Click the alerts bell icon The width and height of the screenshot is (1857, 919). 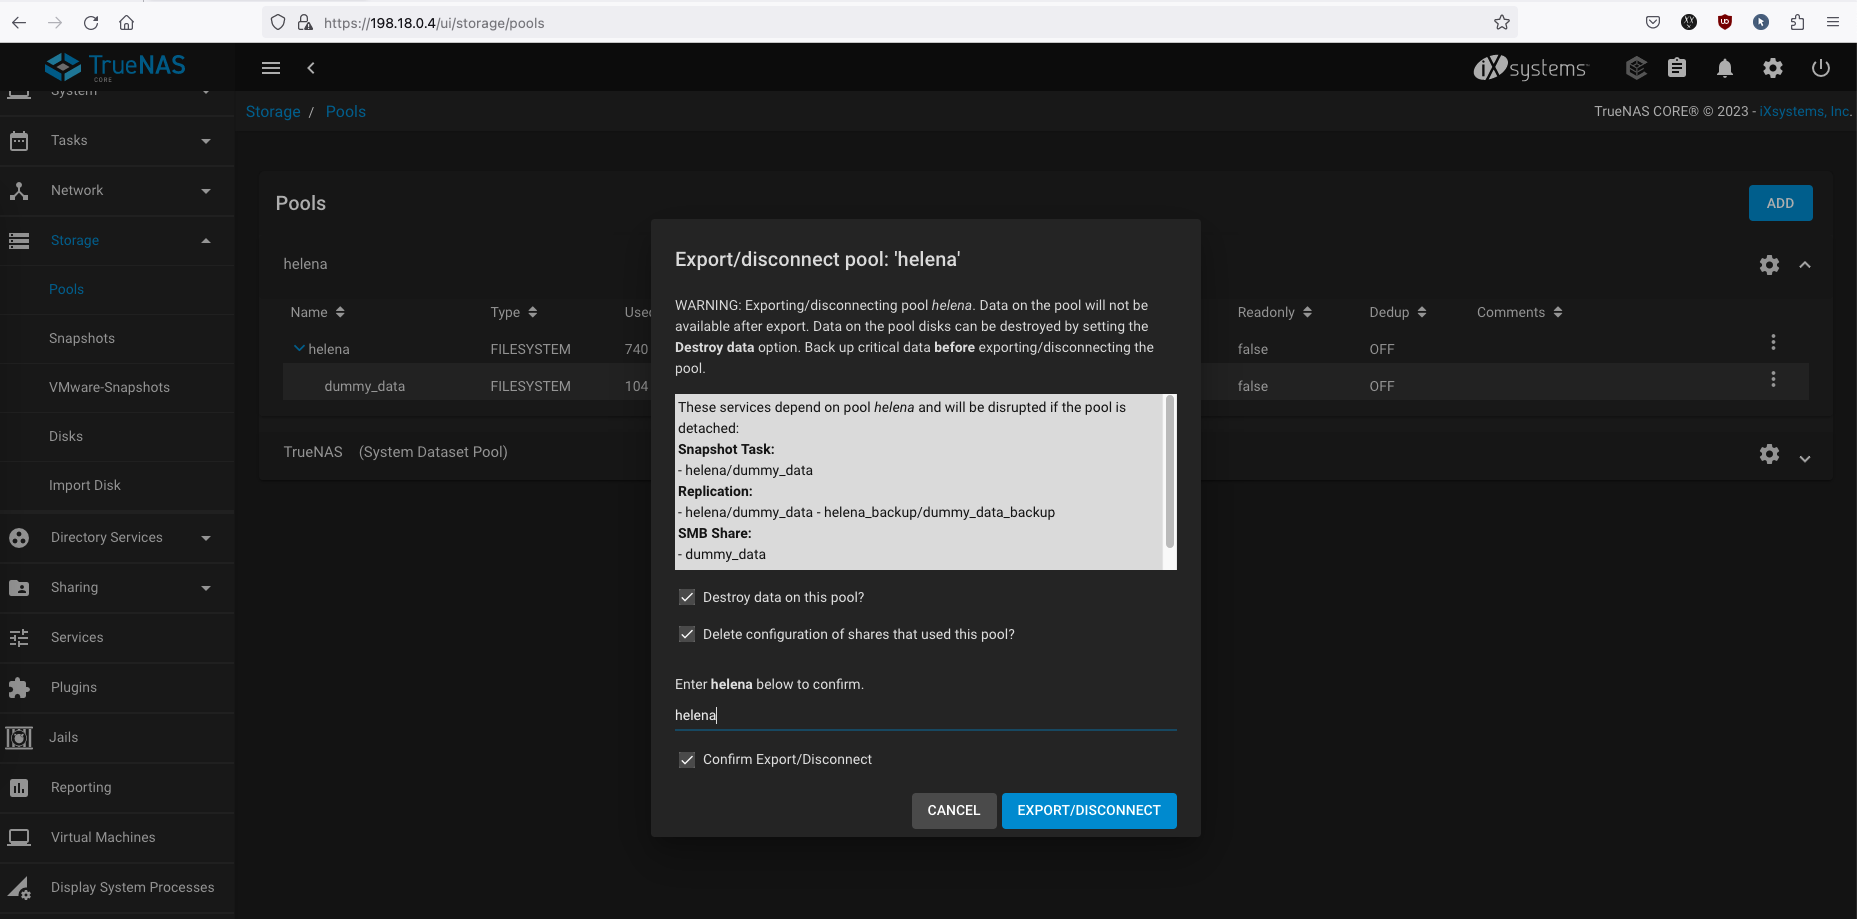coord(1724,68)
